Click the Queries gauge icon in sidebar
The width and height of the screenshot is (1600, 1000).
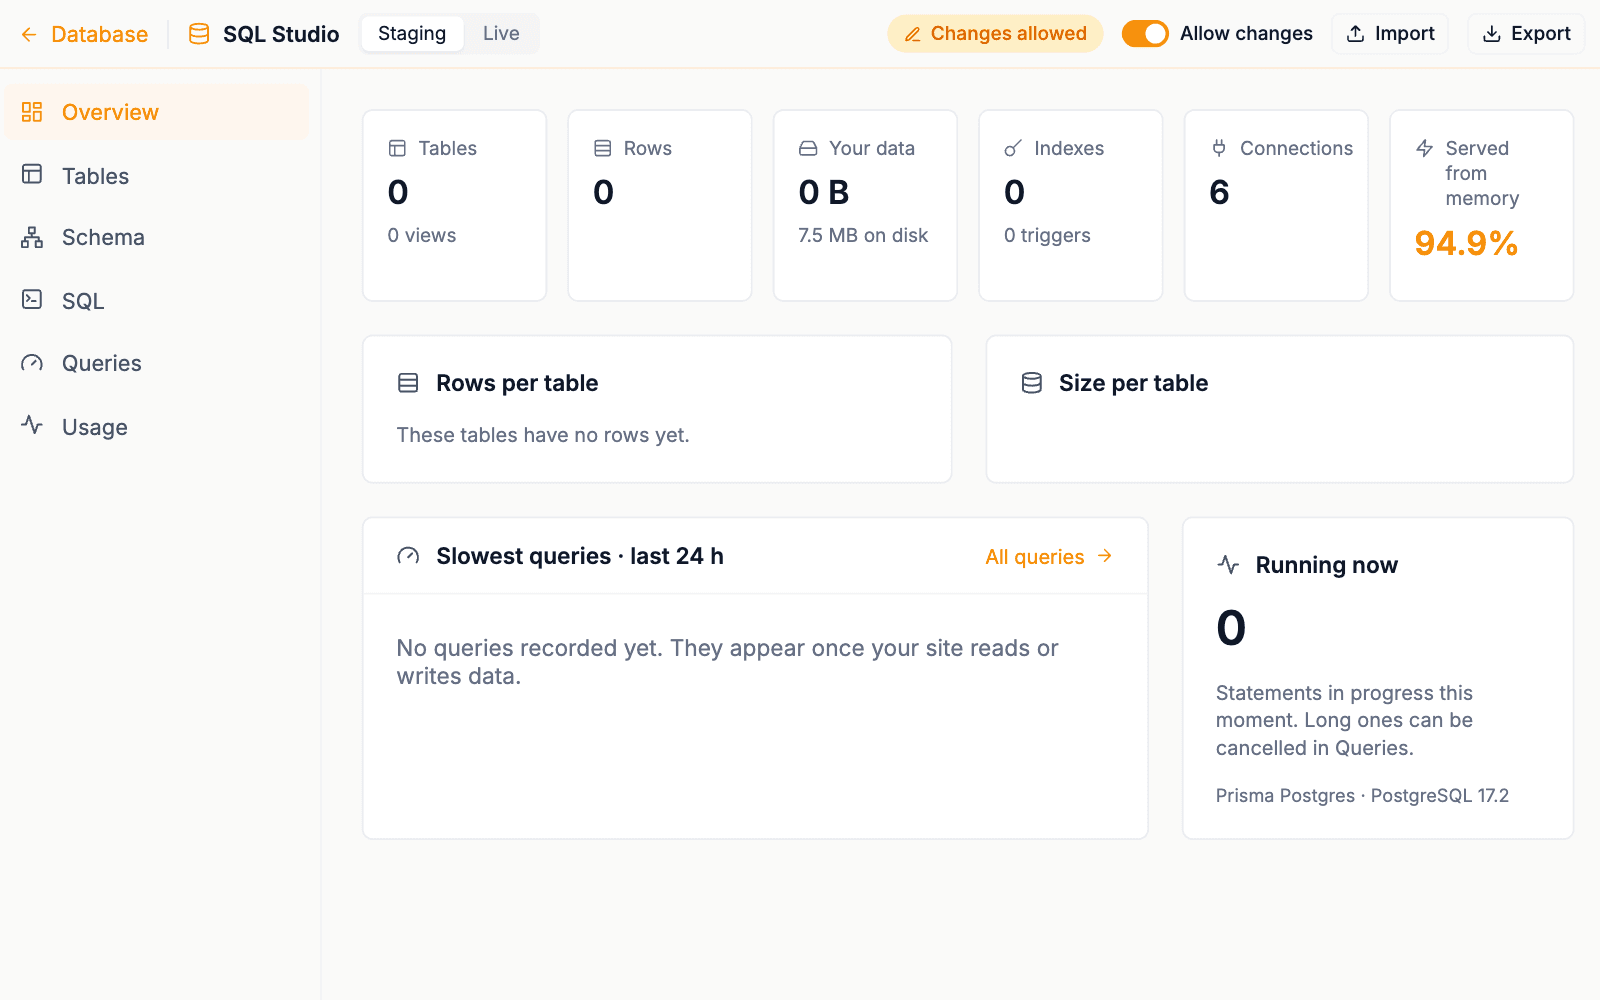[32, 363]
